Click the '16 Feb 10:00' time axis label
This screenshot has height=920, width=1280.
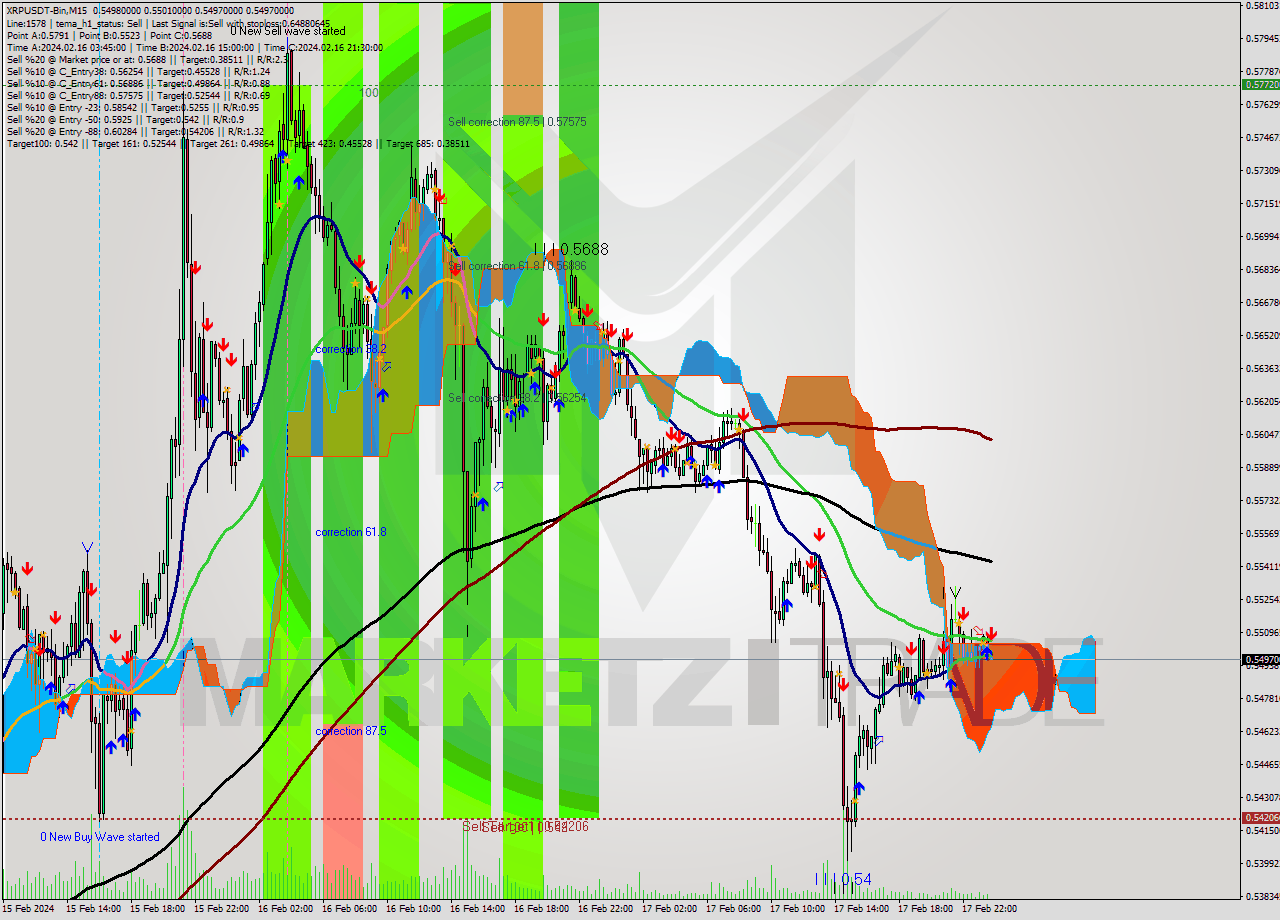coord(415,909)
